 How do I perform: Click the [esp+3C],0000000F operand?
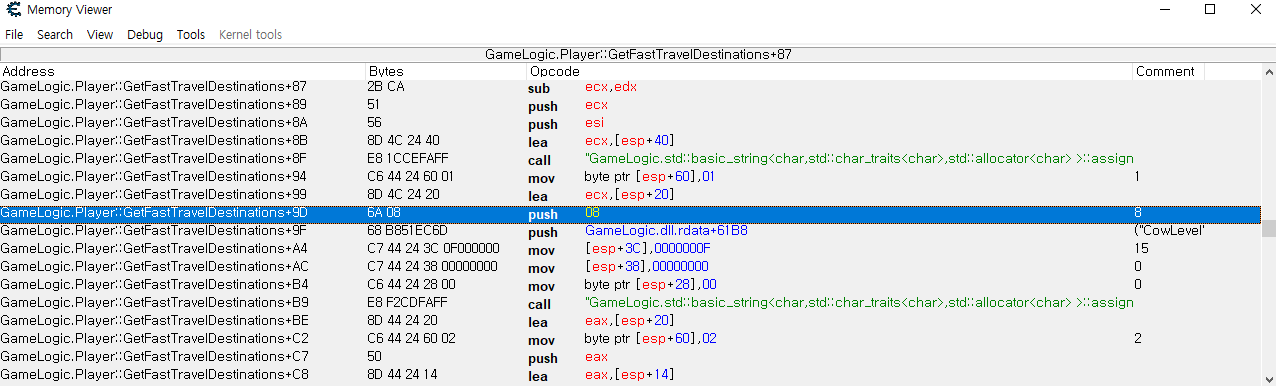point(647,249)
